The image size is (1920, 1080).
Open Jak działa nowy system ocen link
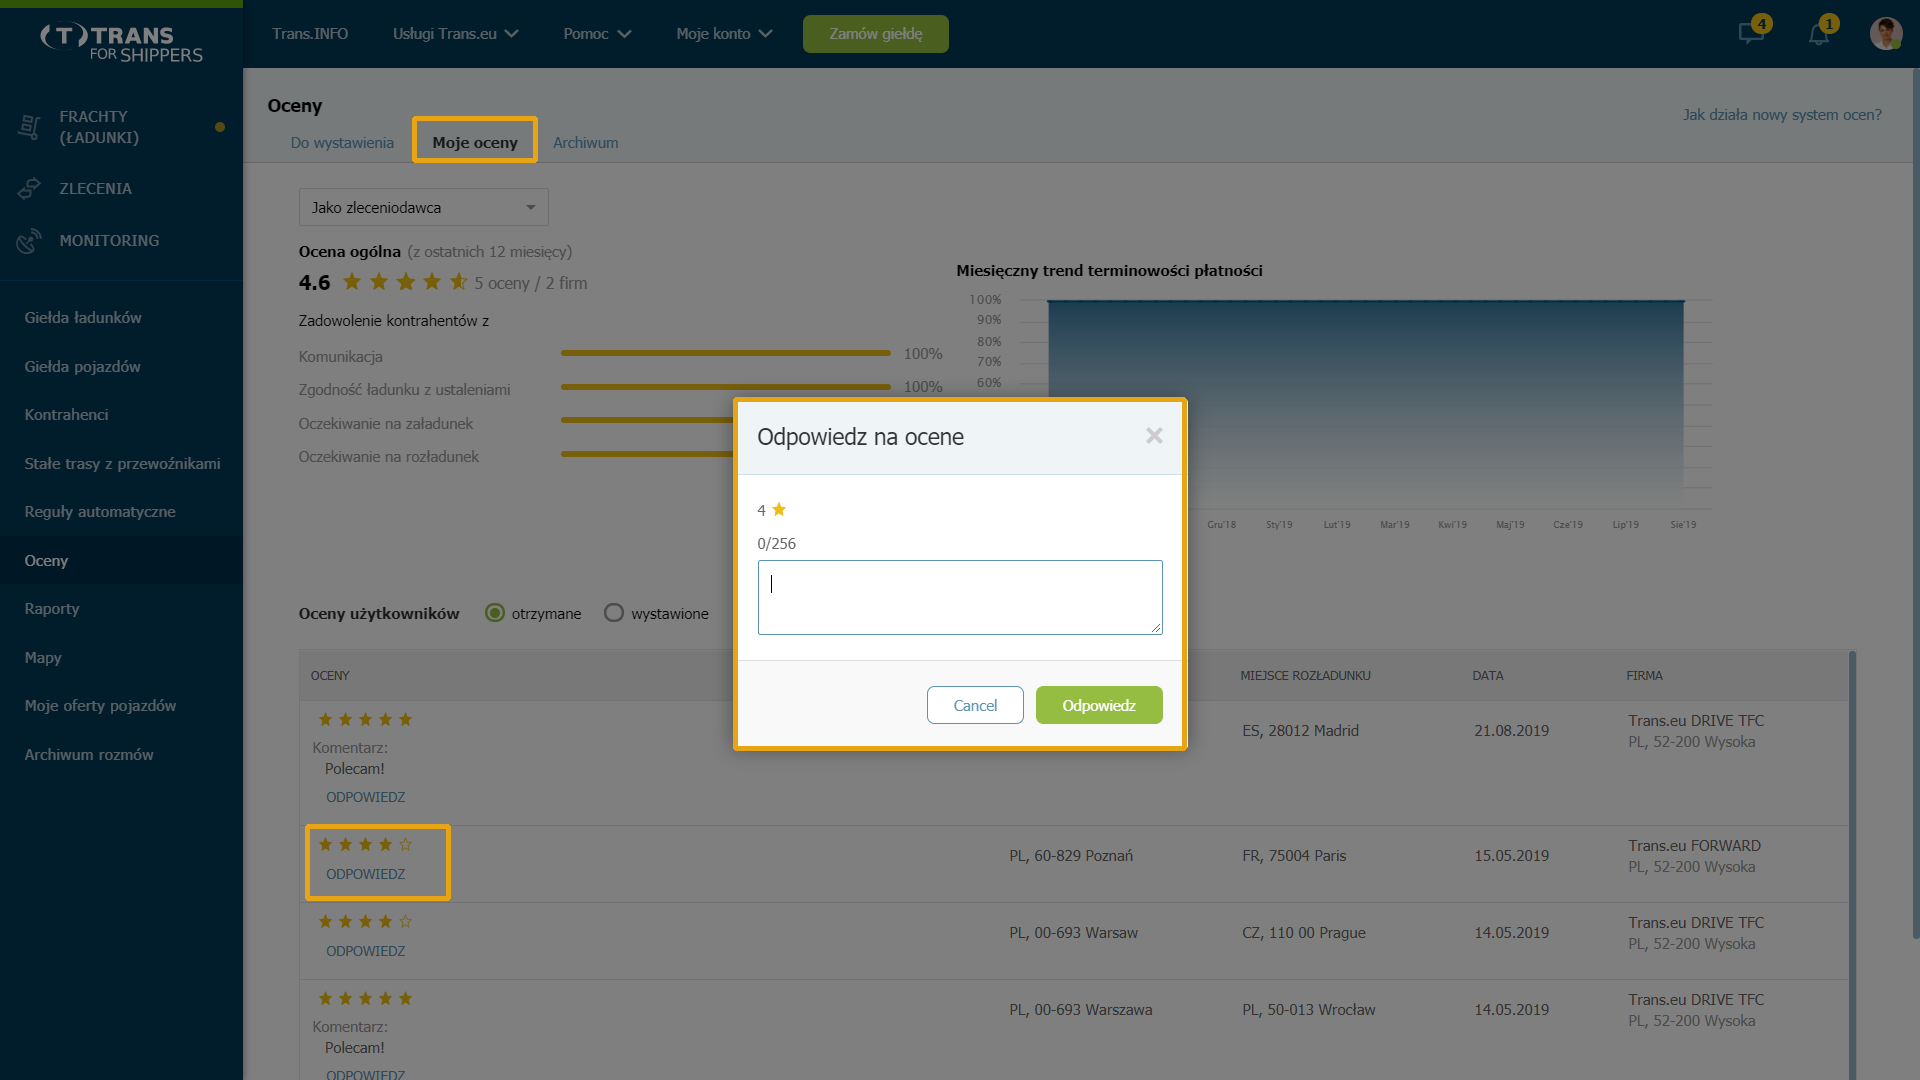(x=1782, y=115)
